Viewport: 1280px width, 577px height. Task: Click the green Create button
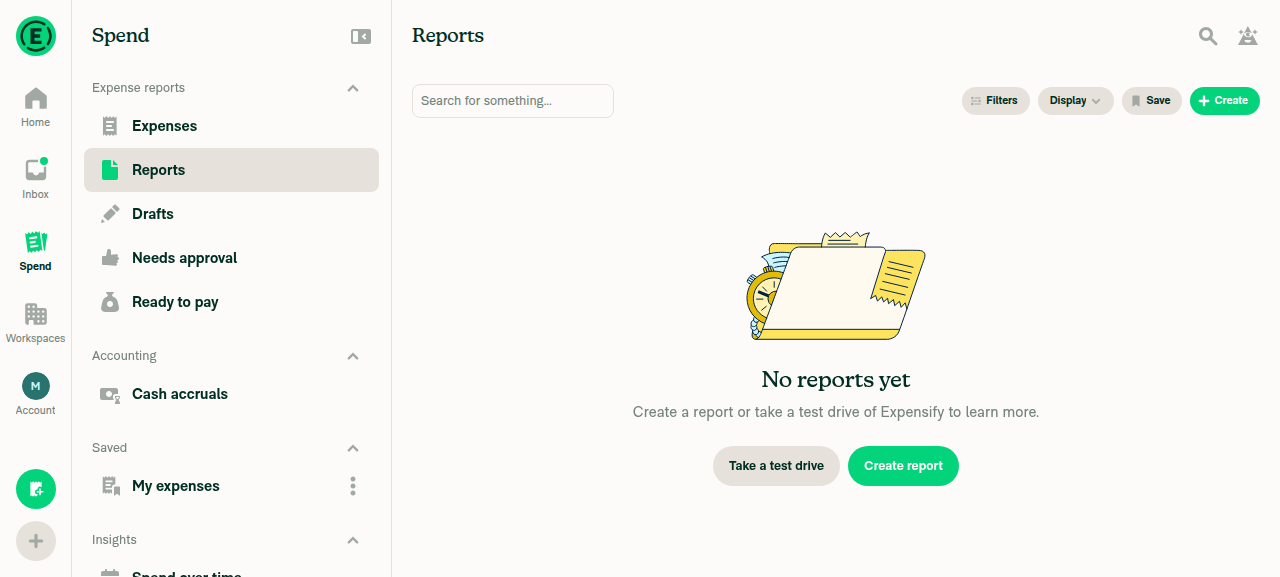(1225, 101)
